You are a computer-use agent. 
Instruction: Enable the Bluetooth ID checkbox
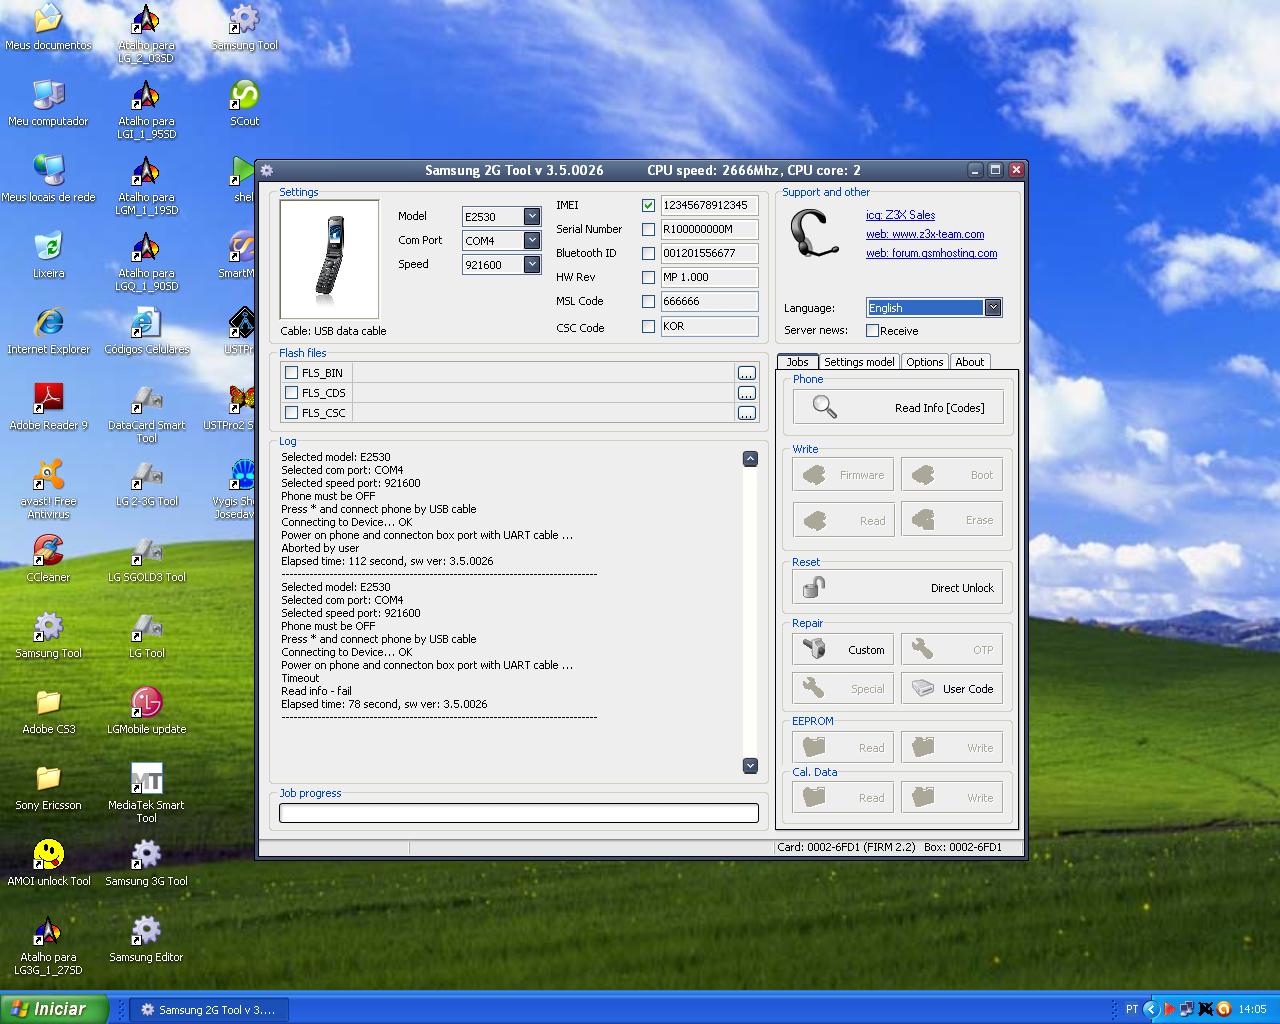[648, 253]
